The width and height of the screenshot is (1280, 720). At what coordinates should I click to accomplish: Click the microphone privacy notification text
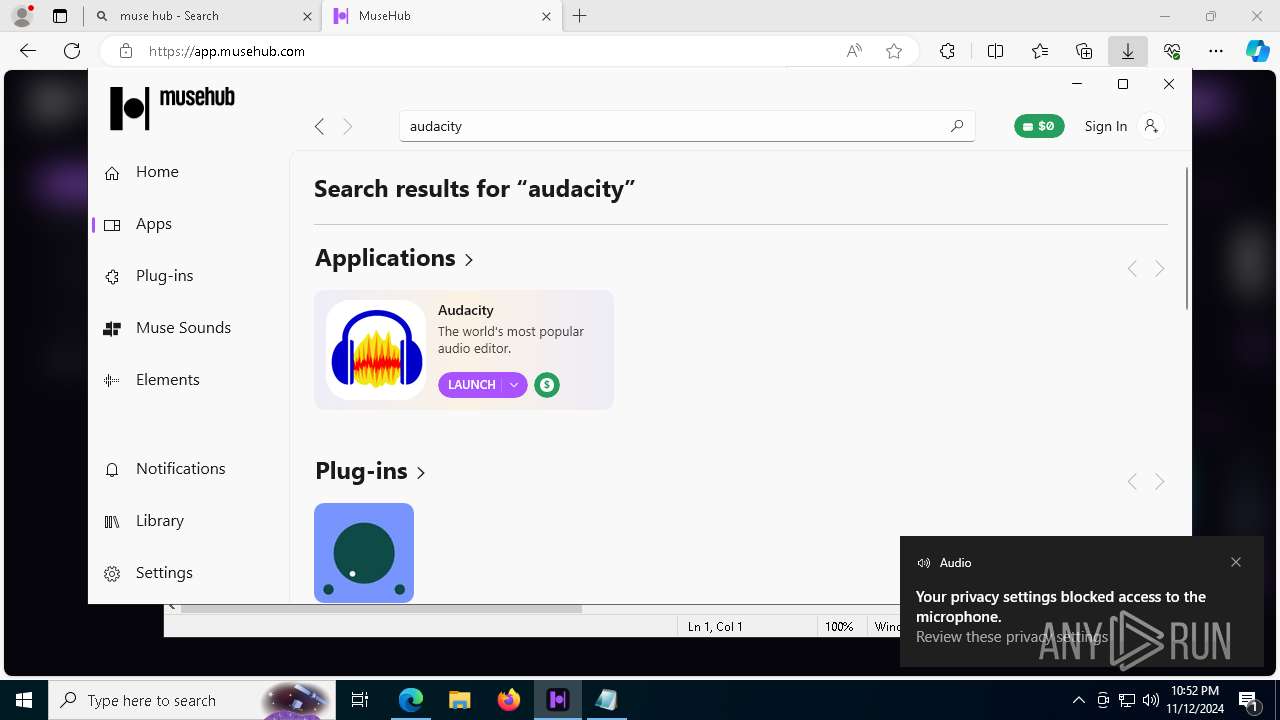tap(1061, 607)
